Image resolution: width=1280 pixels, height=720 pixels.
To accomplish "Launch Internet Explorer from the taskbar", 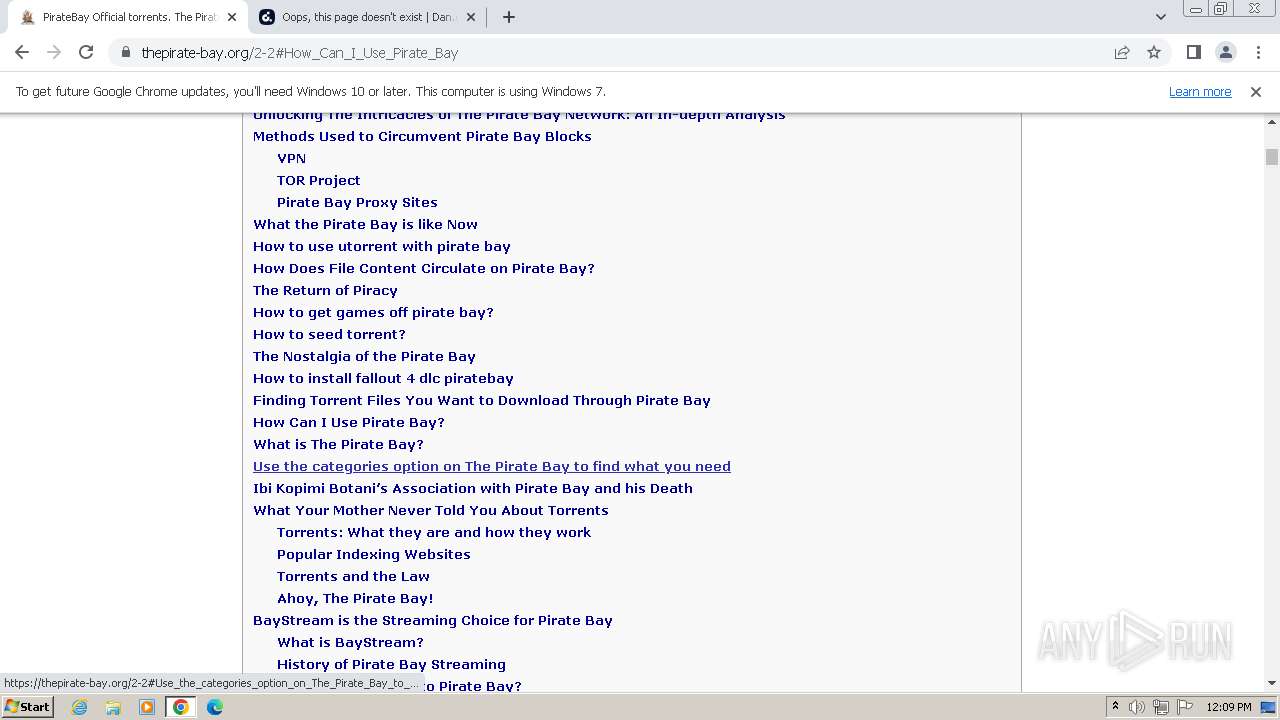I will pos(79,707).
